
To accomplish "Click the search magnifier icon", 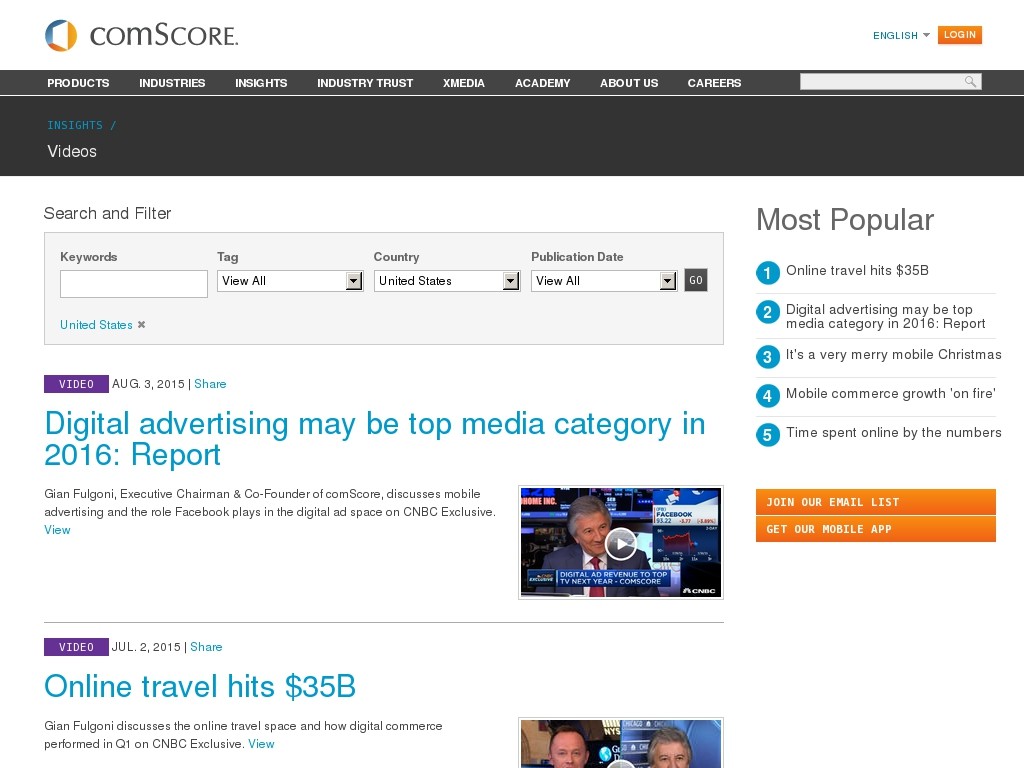I will click(x=970, y=82).
